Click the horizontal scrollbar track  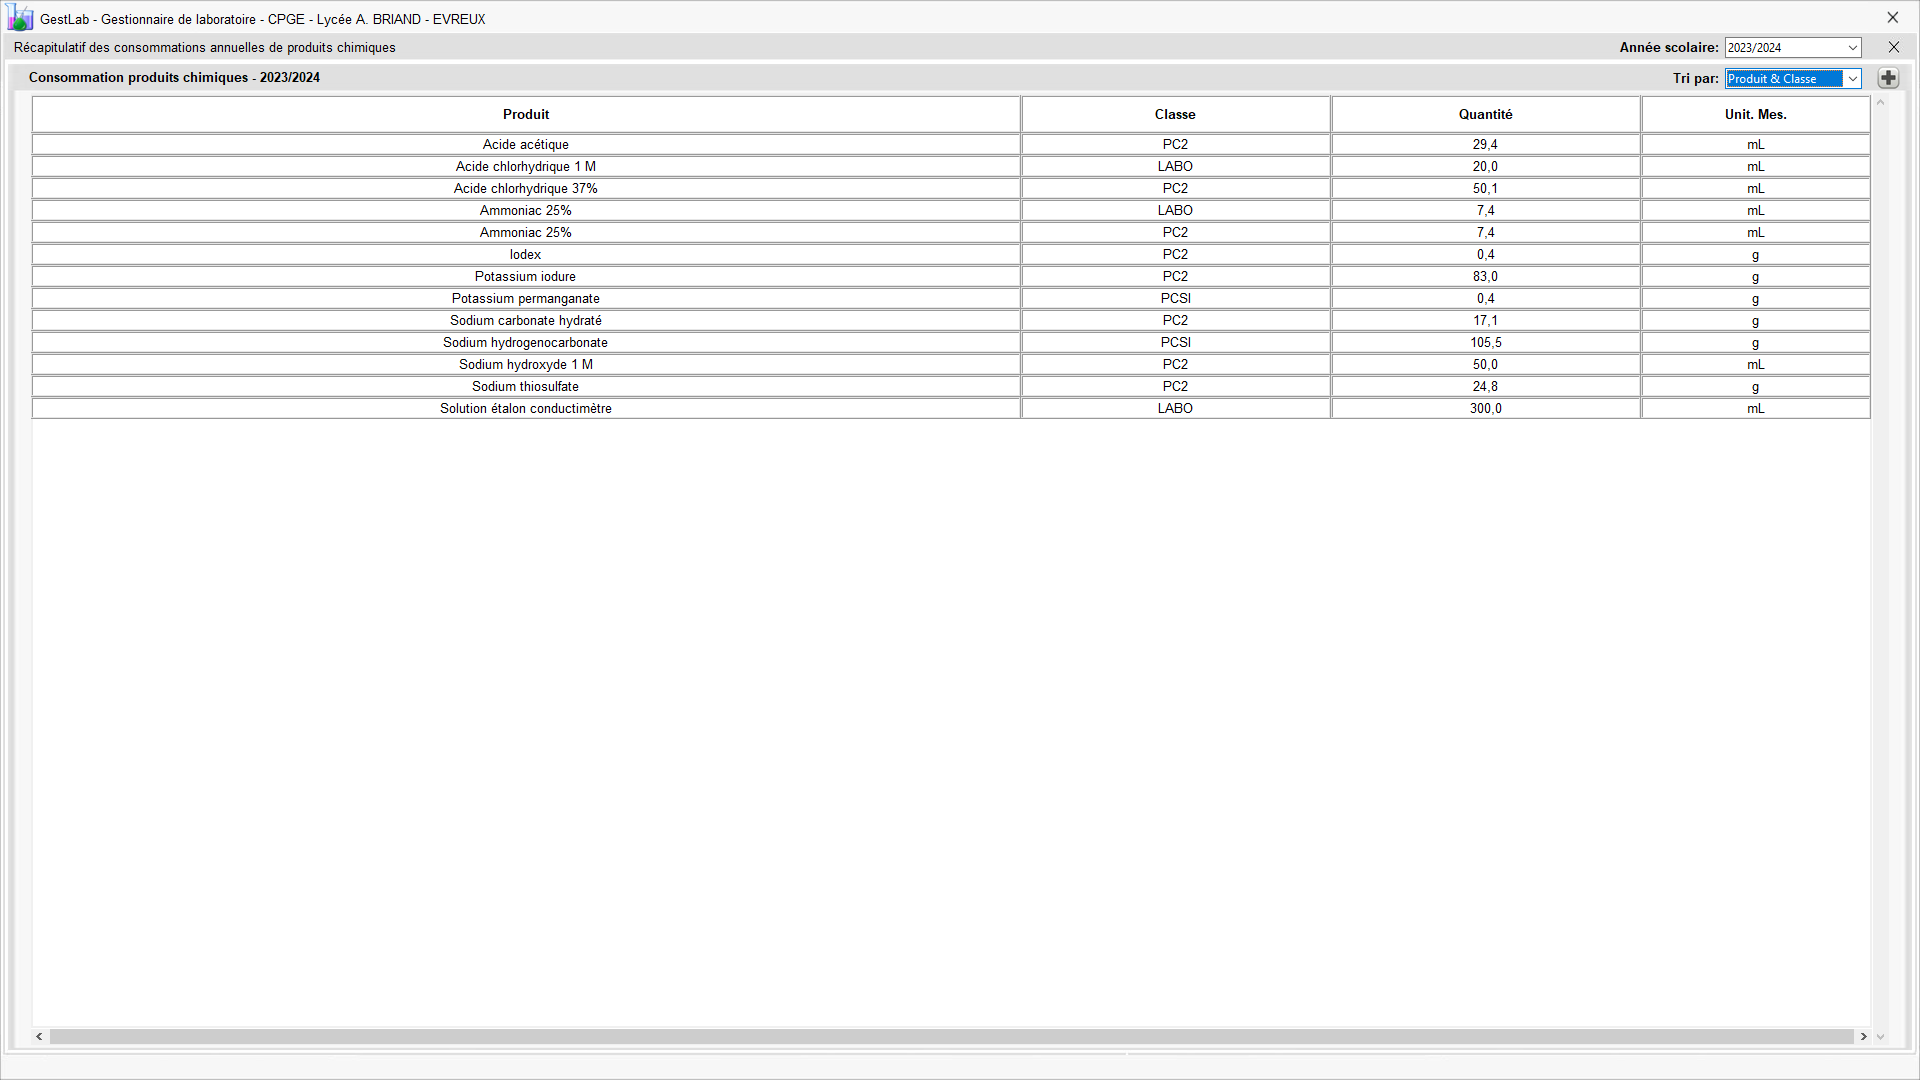pyautogui.click(x=950, y=1037)
